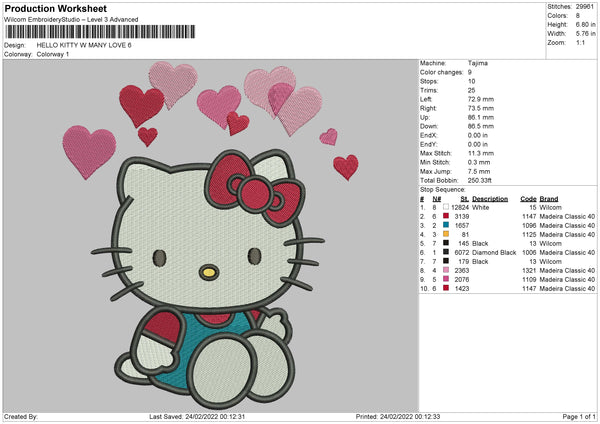The width and height of the screenshot is (600, 424).
Task: Click the 'Brand' column header
Action: (549, 199)
